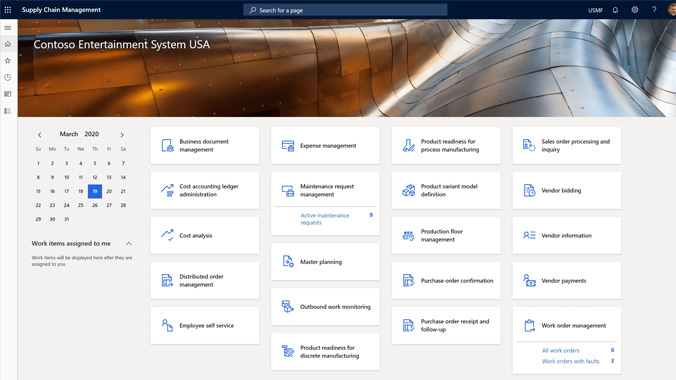
Task: Go to next month in calendar
Action: coord(122,135)
